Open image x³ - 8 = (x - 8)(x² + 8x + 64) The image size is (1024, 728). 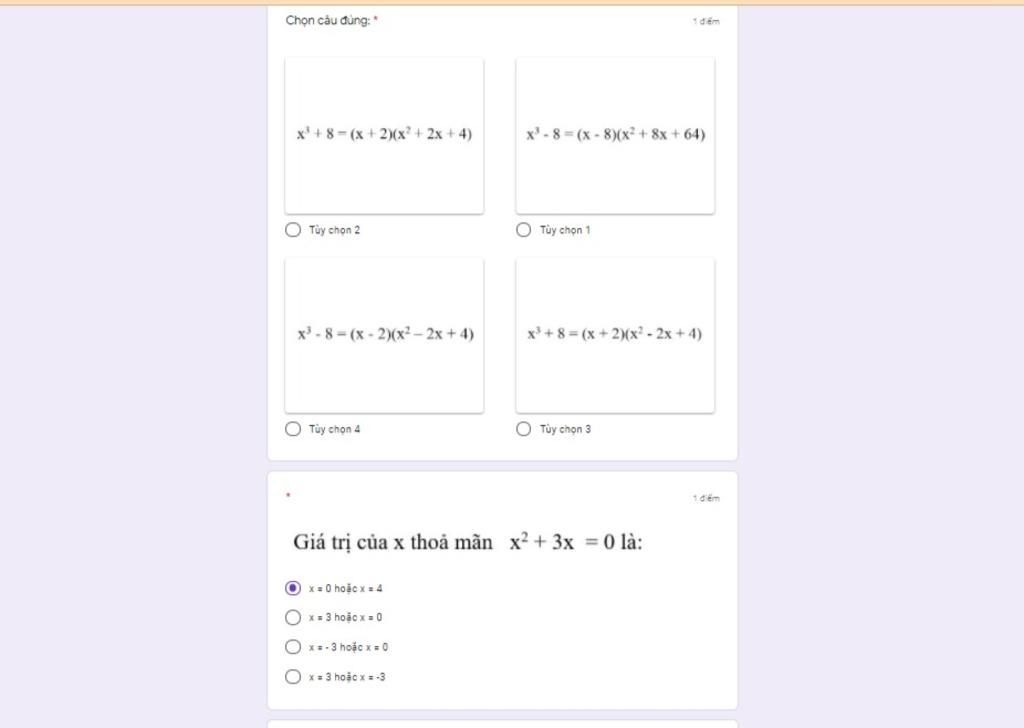615,135
